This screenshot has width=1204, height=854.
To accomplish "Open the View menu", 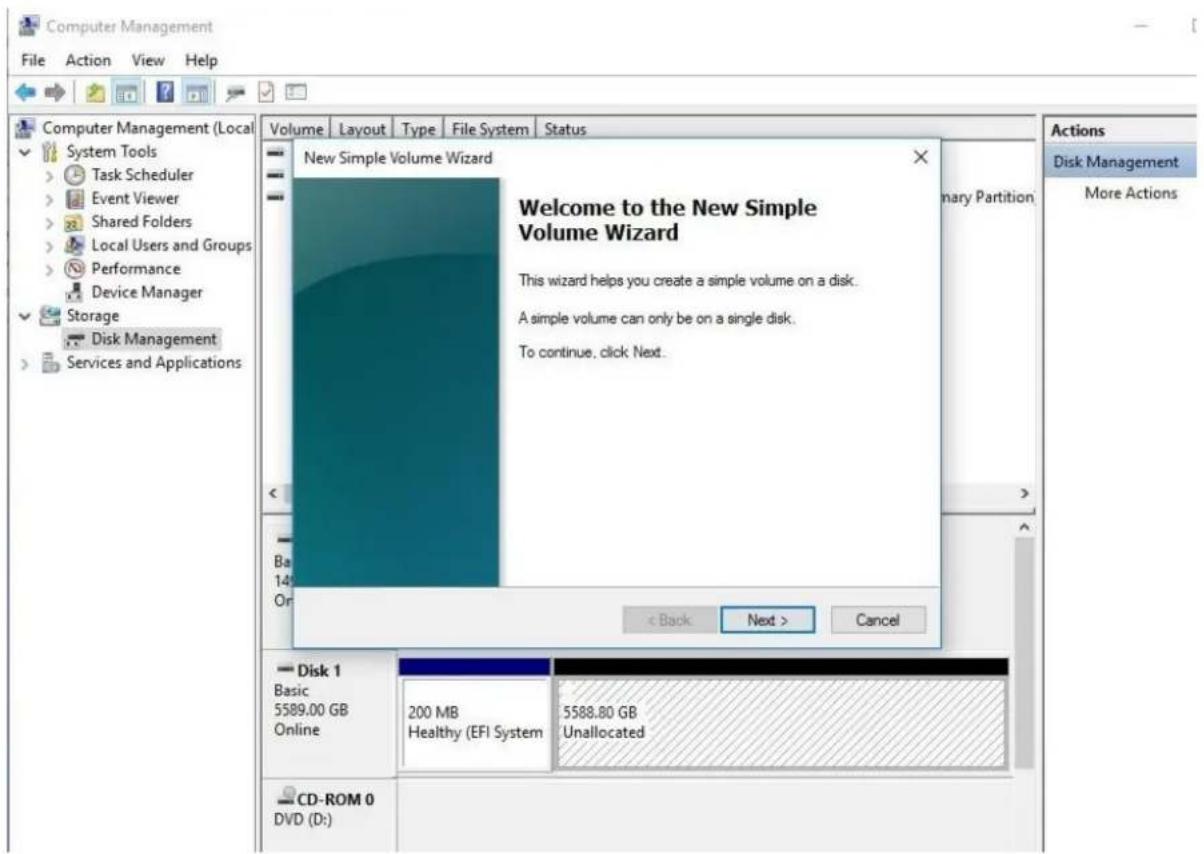I will 149,61.
